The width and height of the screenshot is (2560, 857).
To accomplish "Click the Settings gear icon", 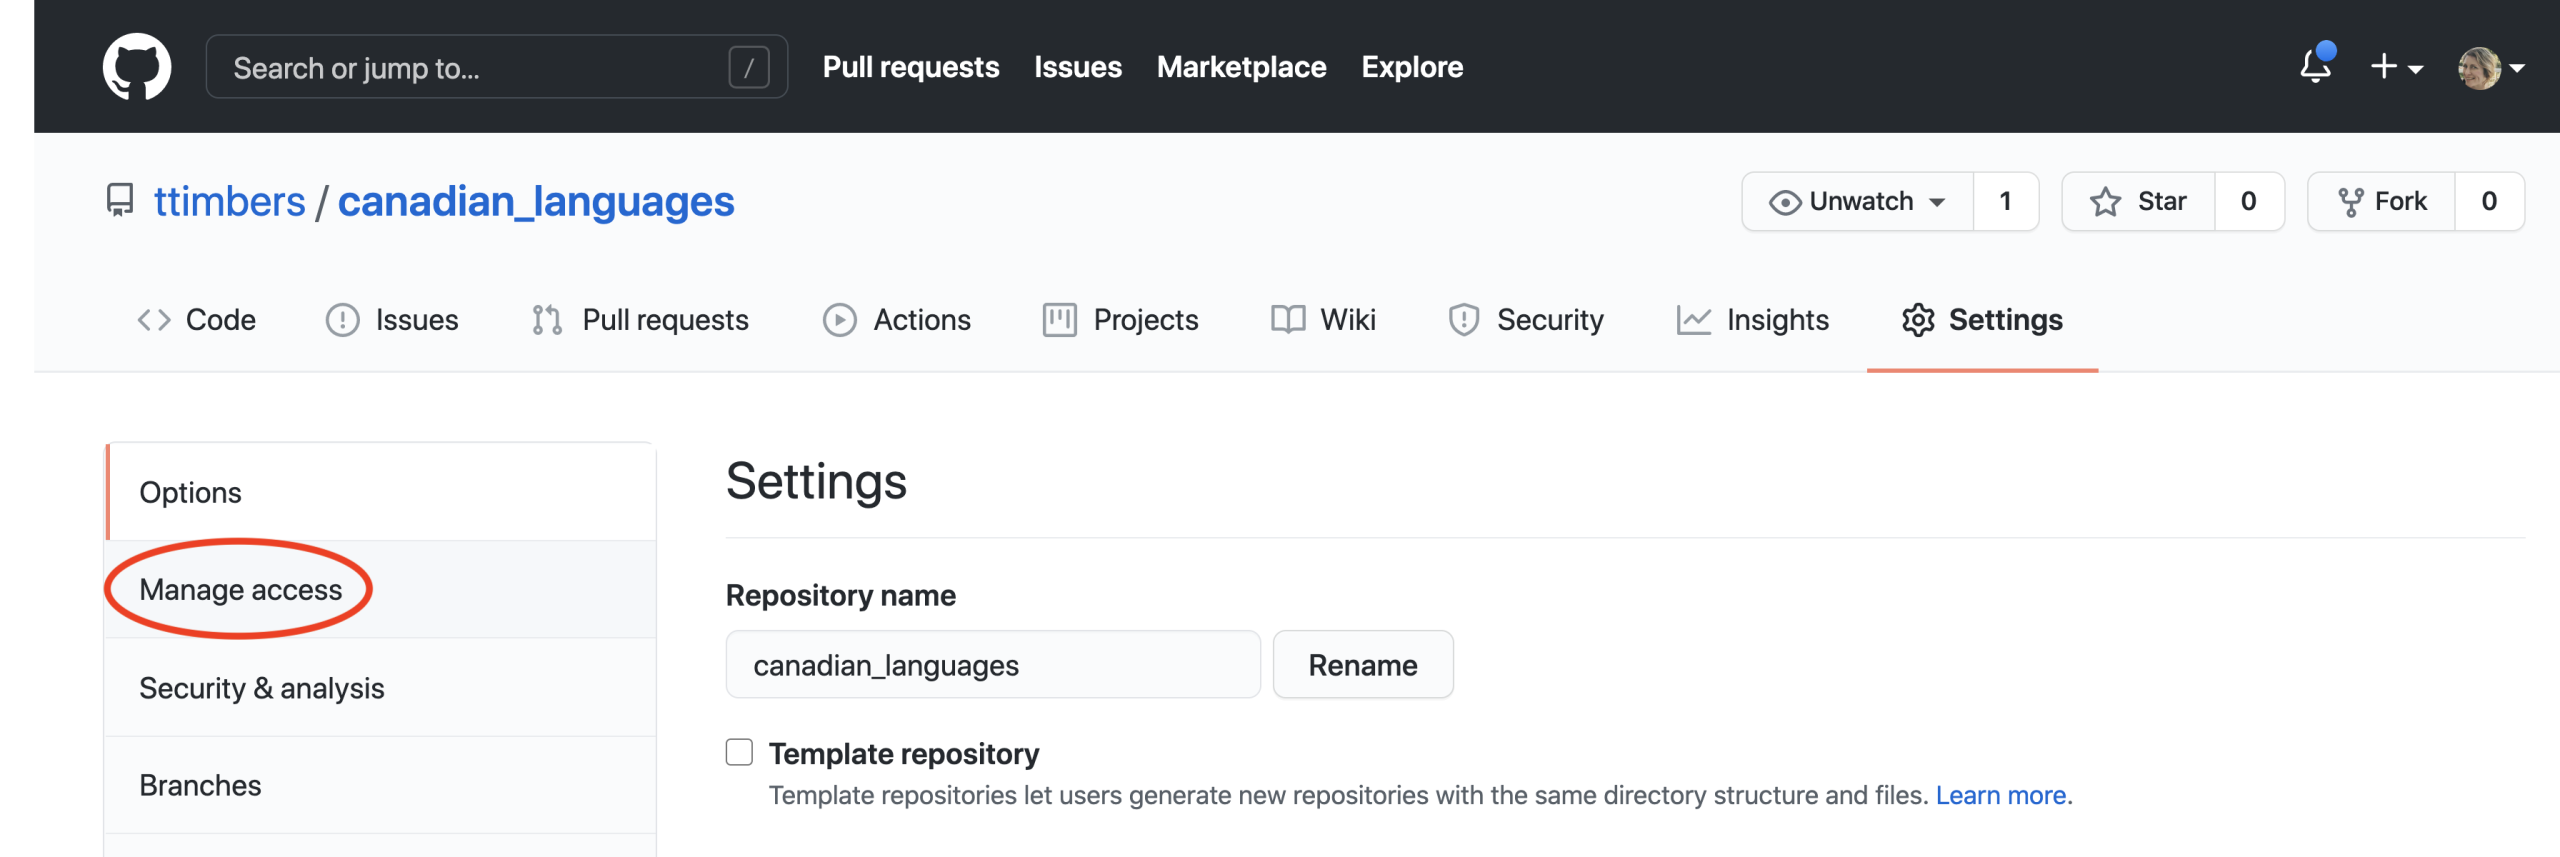I will [x=1917, y=320].
